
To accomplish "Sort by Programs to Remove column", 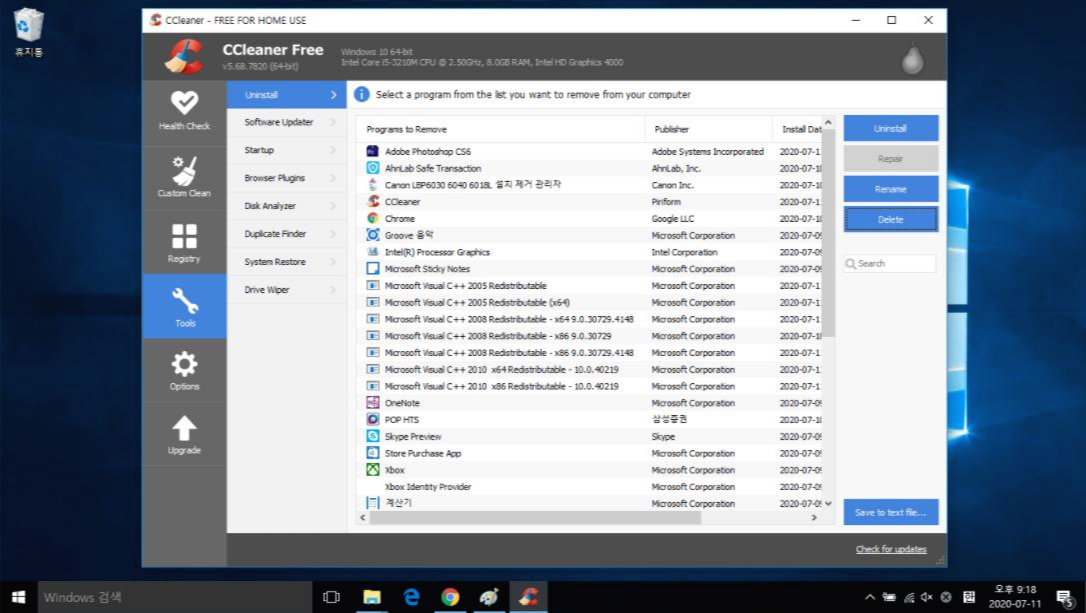I will point(500,129).
